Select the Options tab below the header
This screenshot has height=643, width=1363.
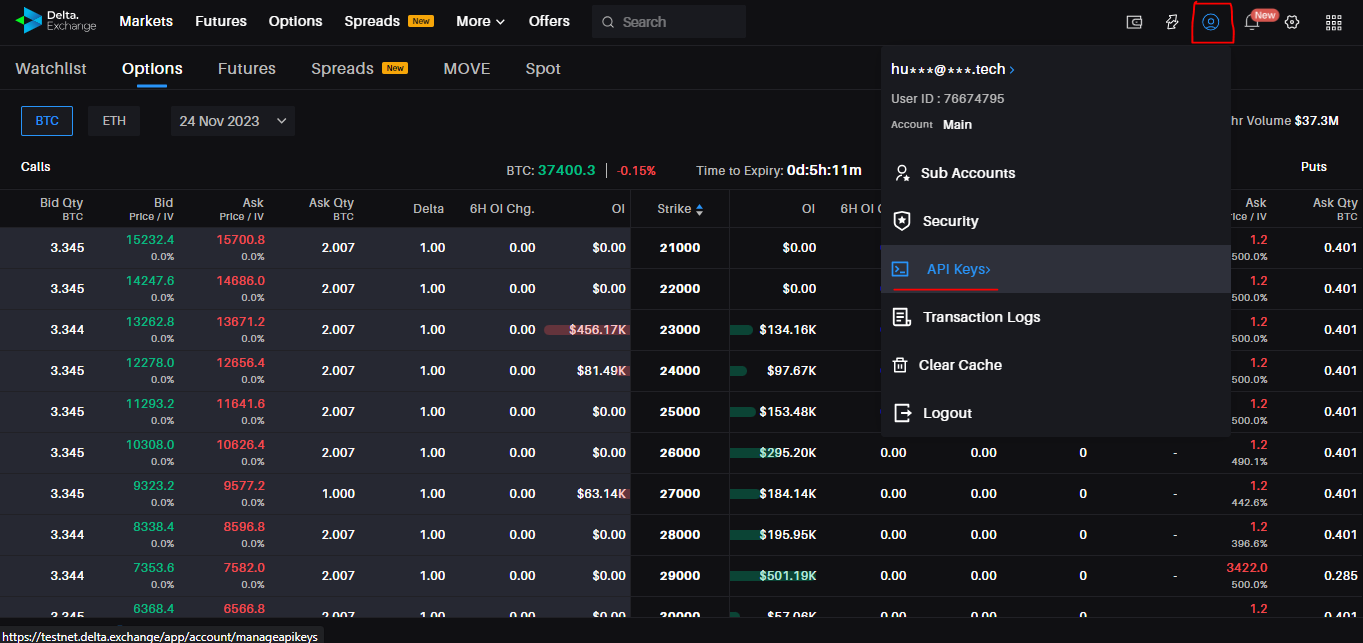(152, 68)
